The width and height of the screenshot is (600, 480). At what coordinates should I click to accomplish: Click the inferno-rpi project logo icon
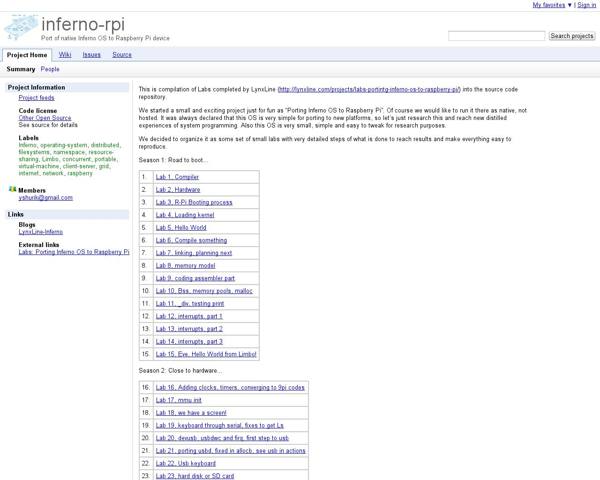point(21,27)
